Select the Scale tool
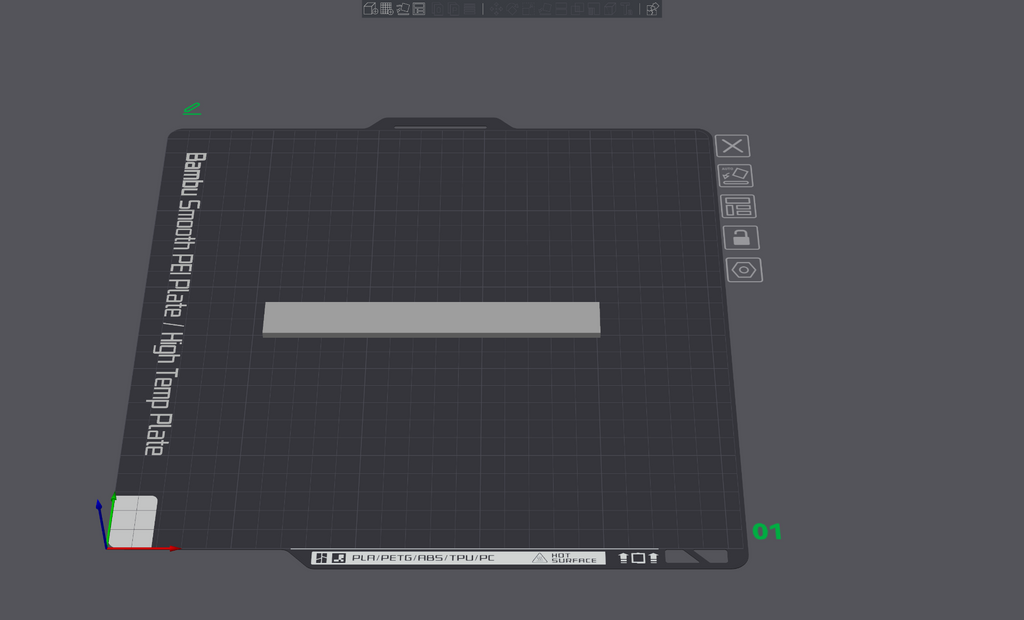Image resolution: width=1024 pixels, height=620 pixels. (528, 8)
